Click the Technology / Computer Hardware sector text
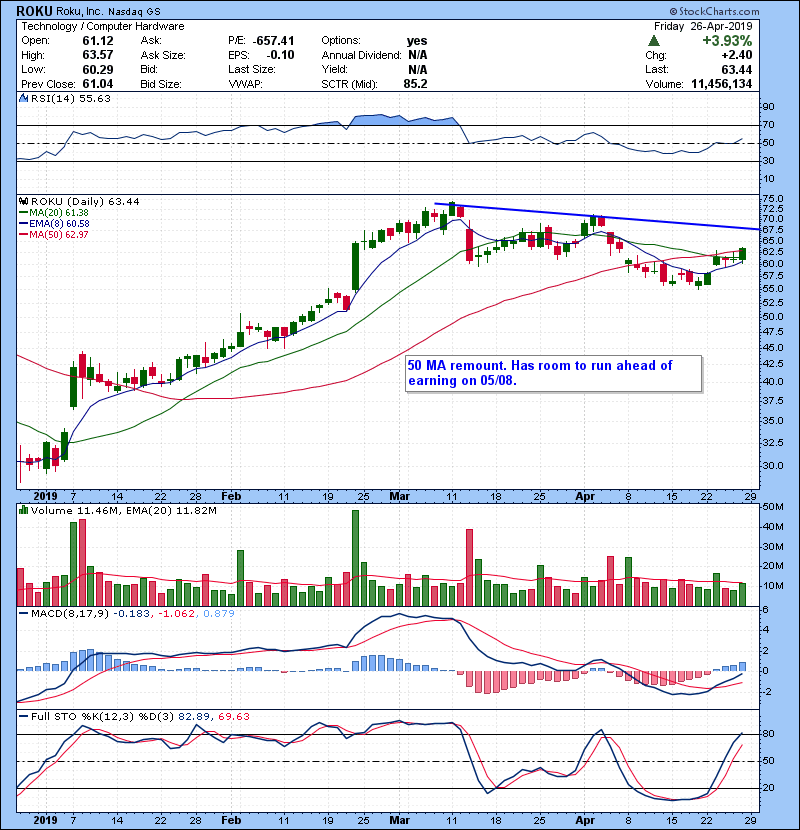 103,26
